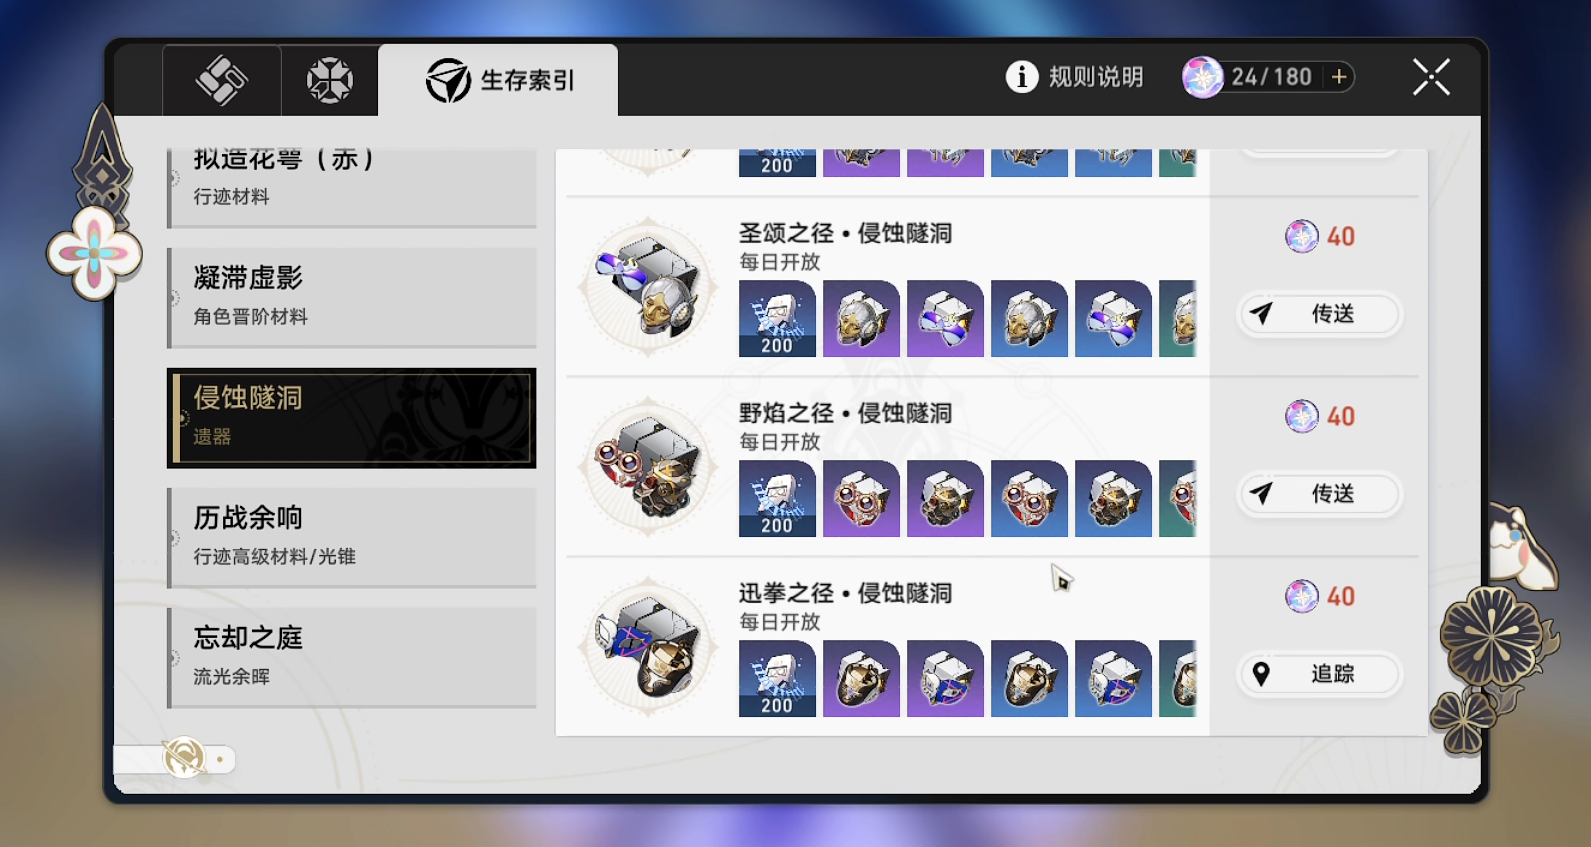Open the first diamond-icon tab

coord(221,80)
